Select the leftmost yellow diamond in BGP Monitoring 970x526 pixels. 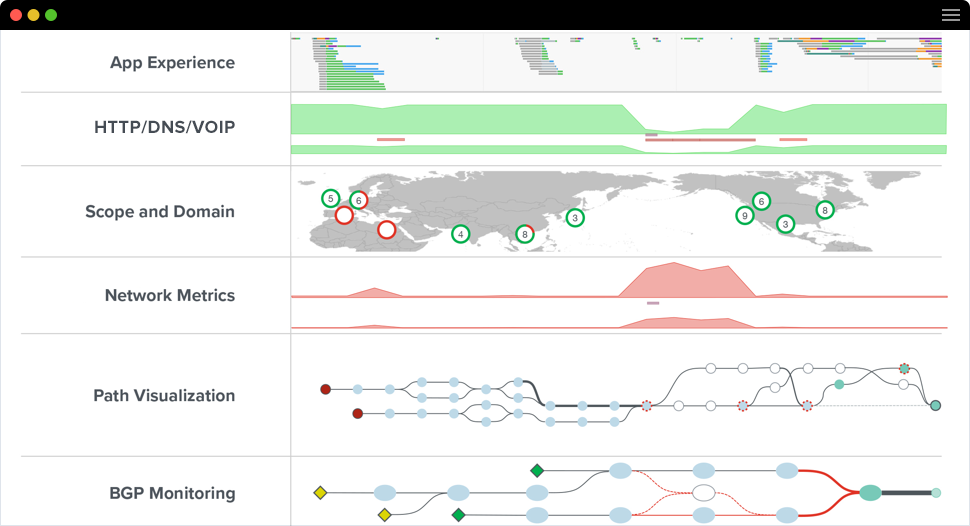pyautogui.click(x=320, y=492)
